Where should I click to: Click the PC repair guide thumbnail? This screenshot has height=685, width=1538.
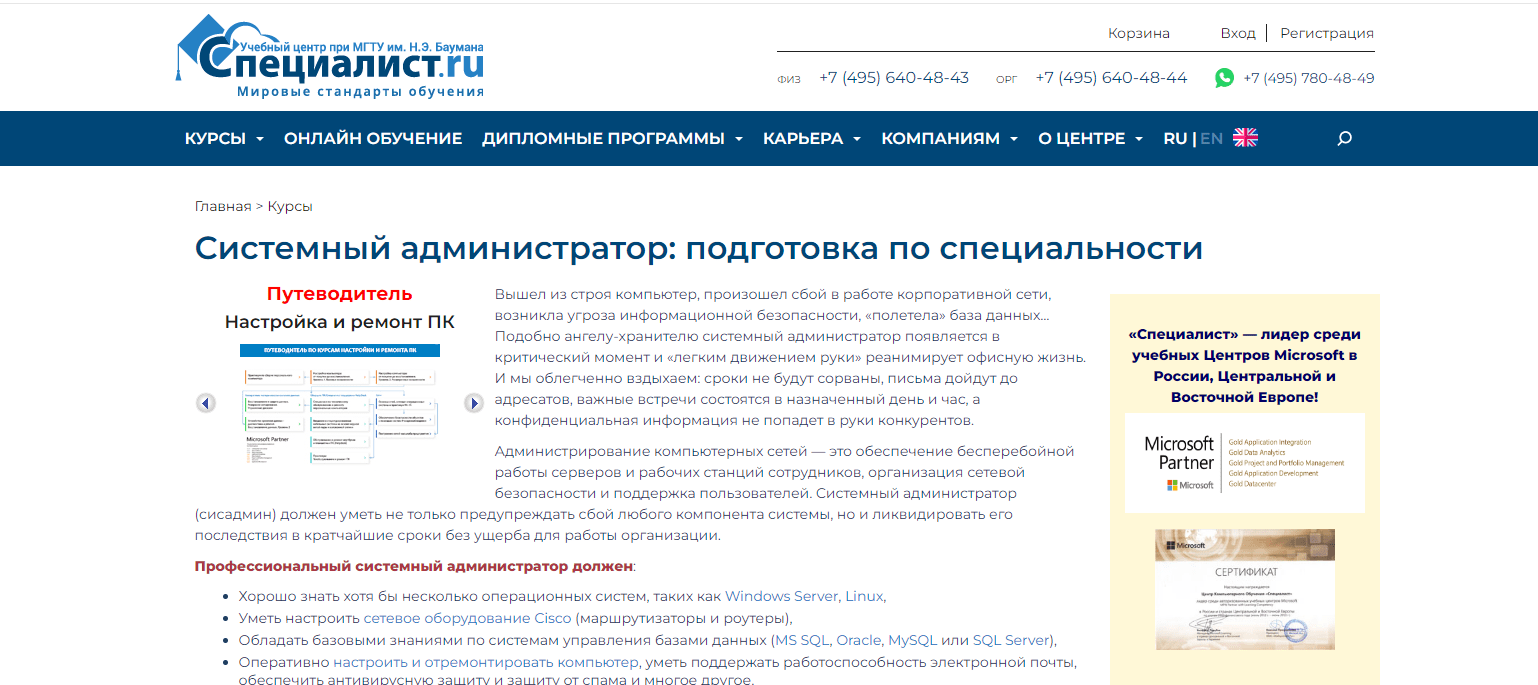coord(340,405)
